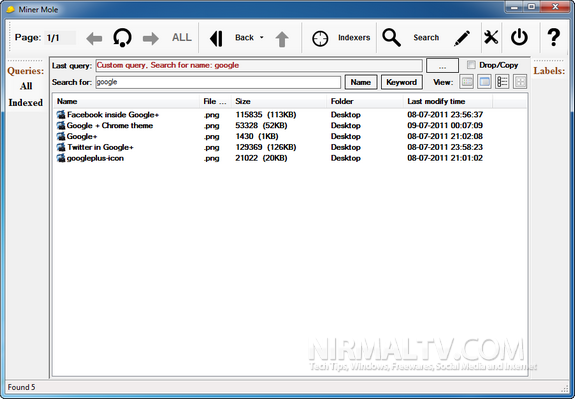This screenshot has width=575, height=399.
Task: Click the Search for input field
Action: [218, 82]
